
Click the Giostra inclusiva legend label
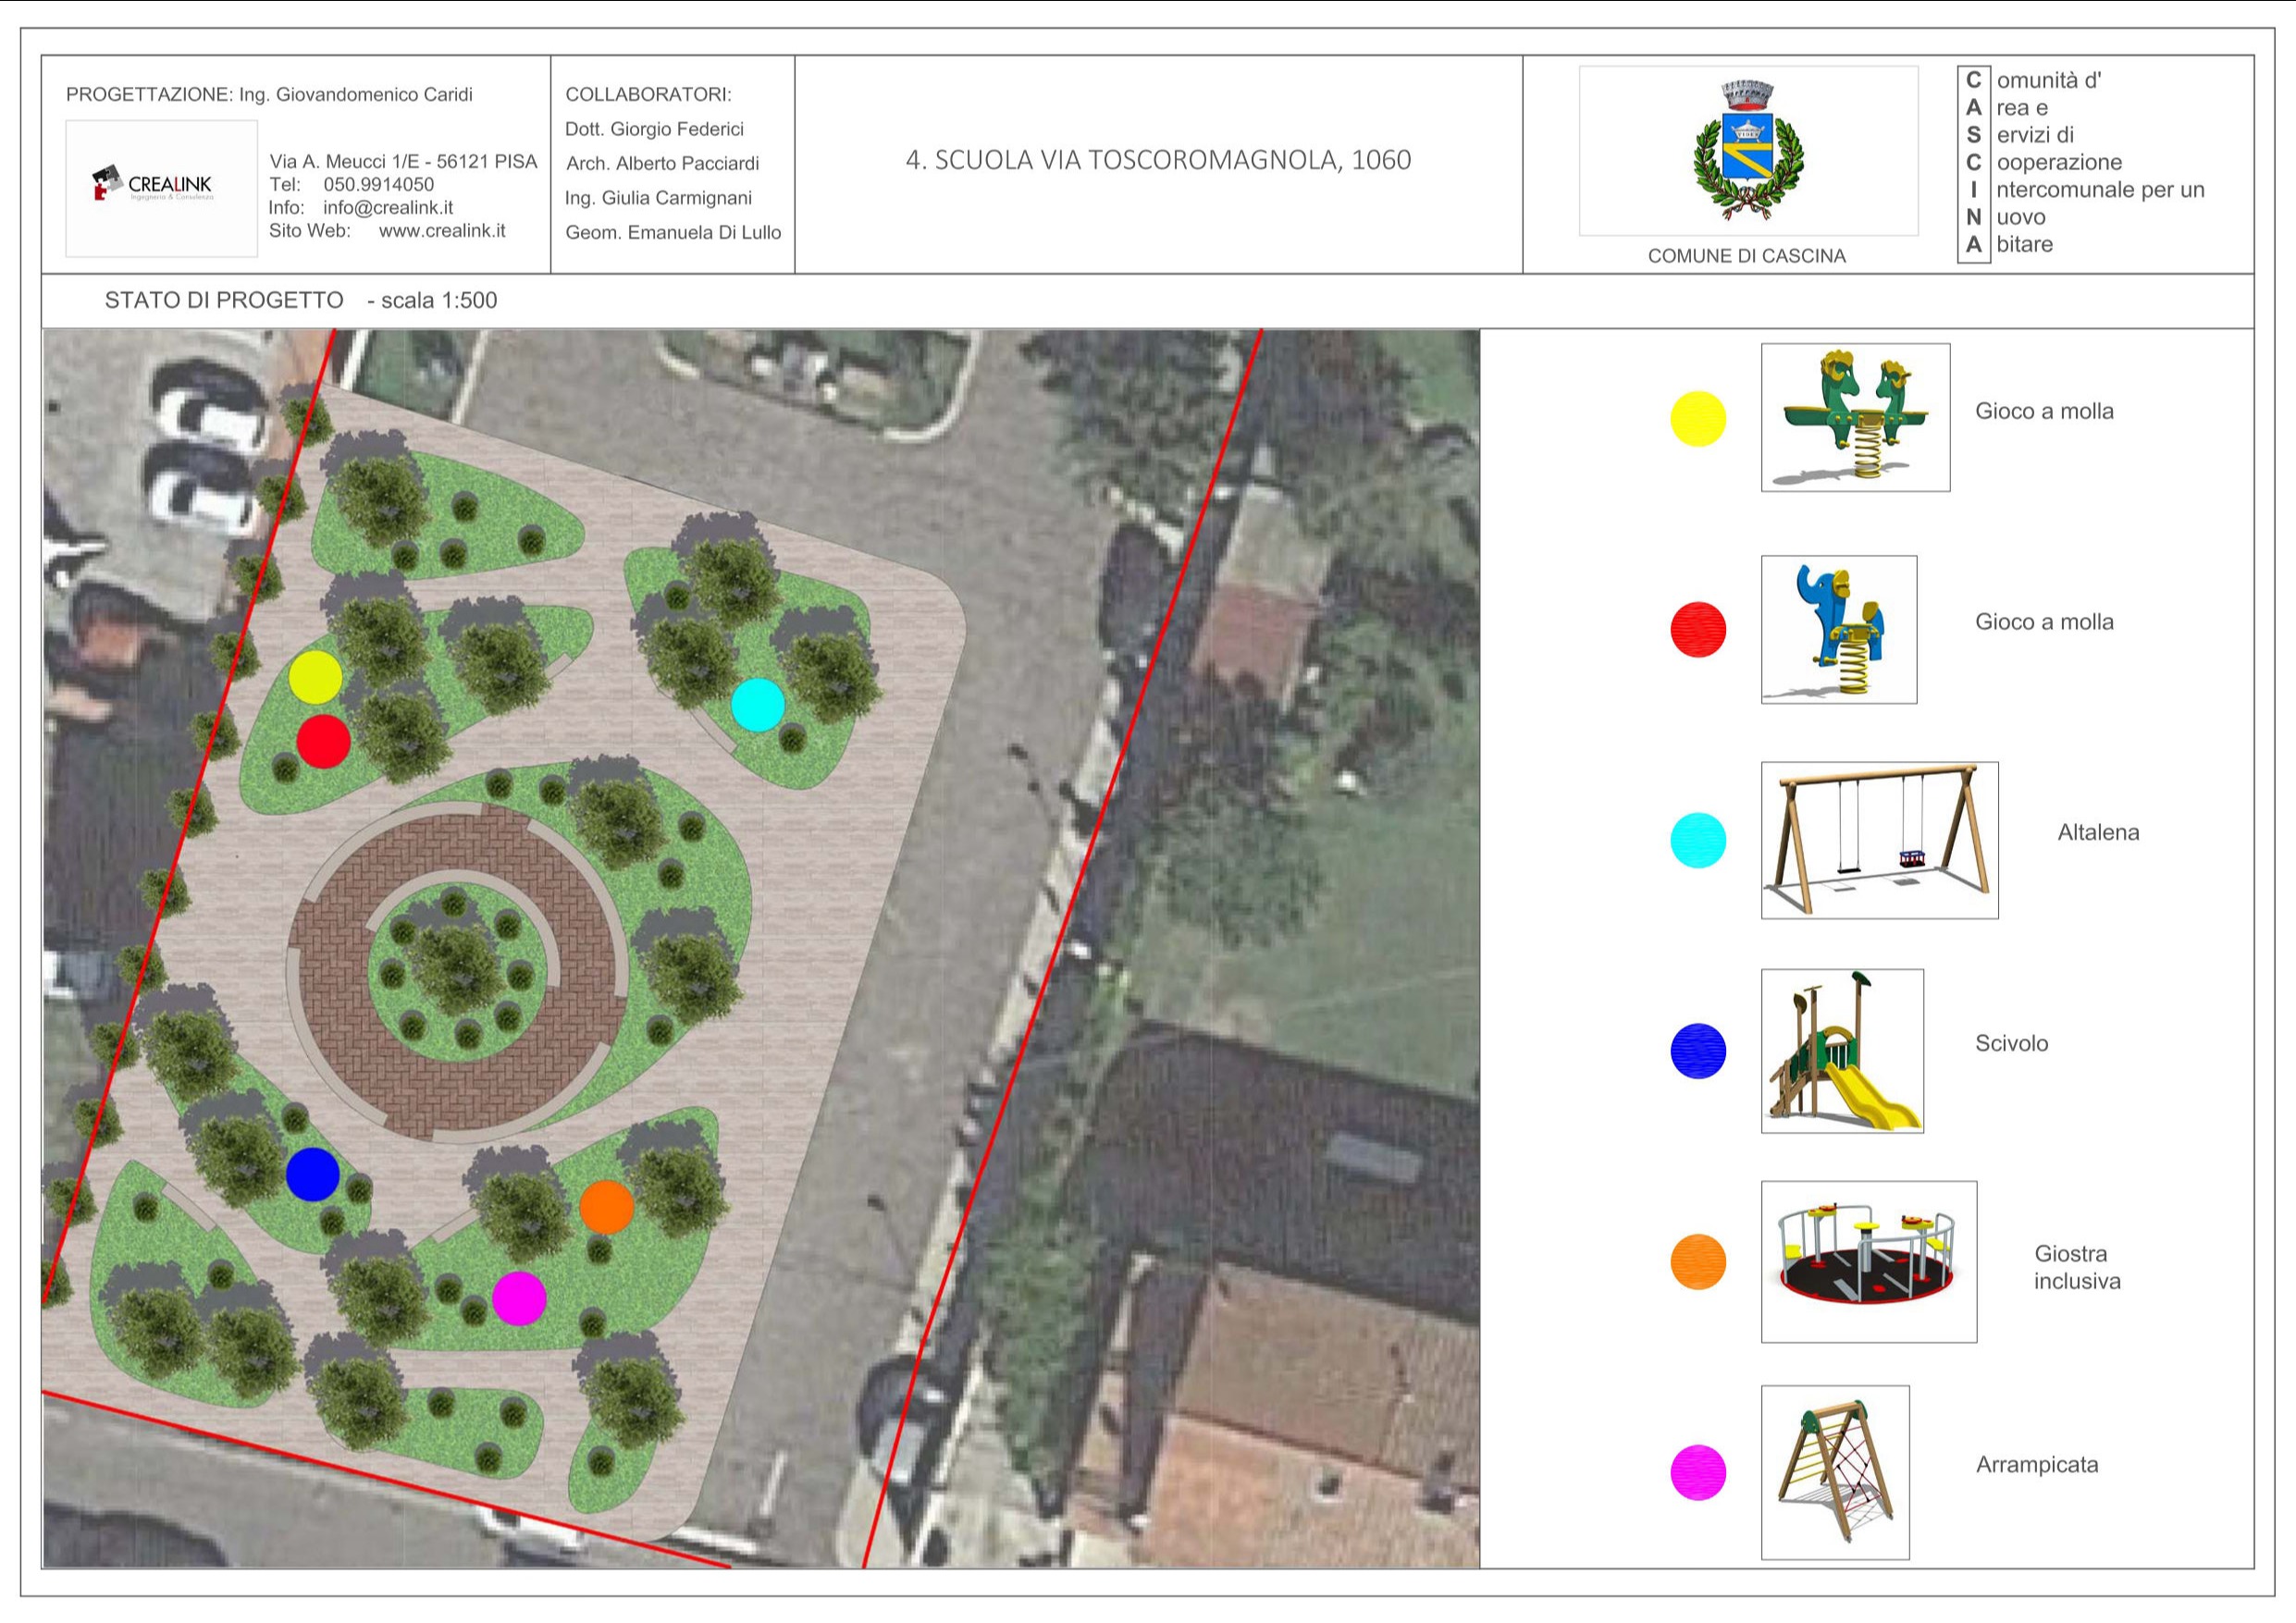(x=2076, y=1268)
